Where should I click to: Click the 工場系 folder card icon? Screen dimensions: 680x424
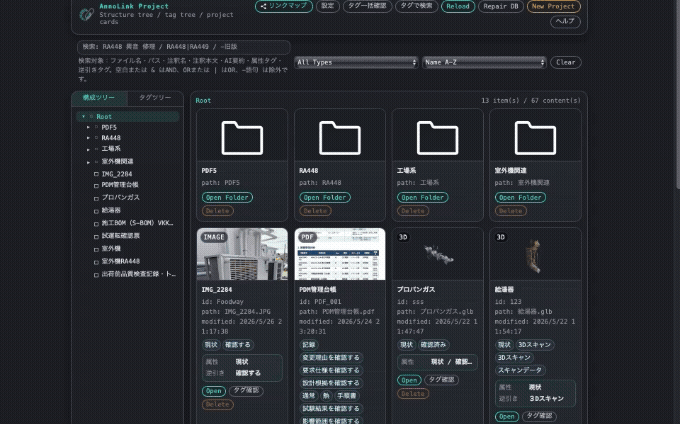(437, 138)
